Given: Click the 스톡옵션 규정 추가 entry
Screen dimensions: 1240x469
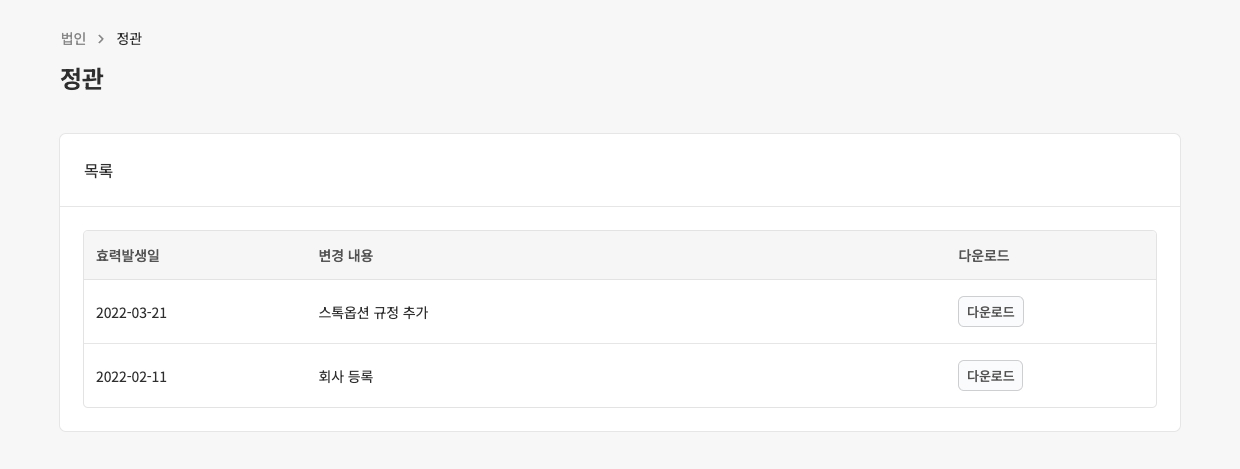Looking at the screenshot, I should click(x=373, y=313).
